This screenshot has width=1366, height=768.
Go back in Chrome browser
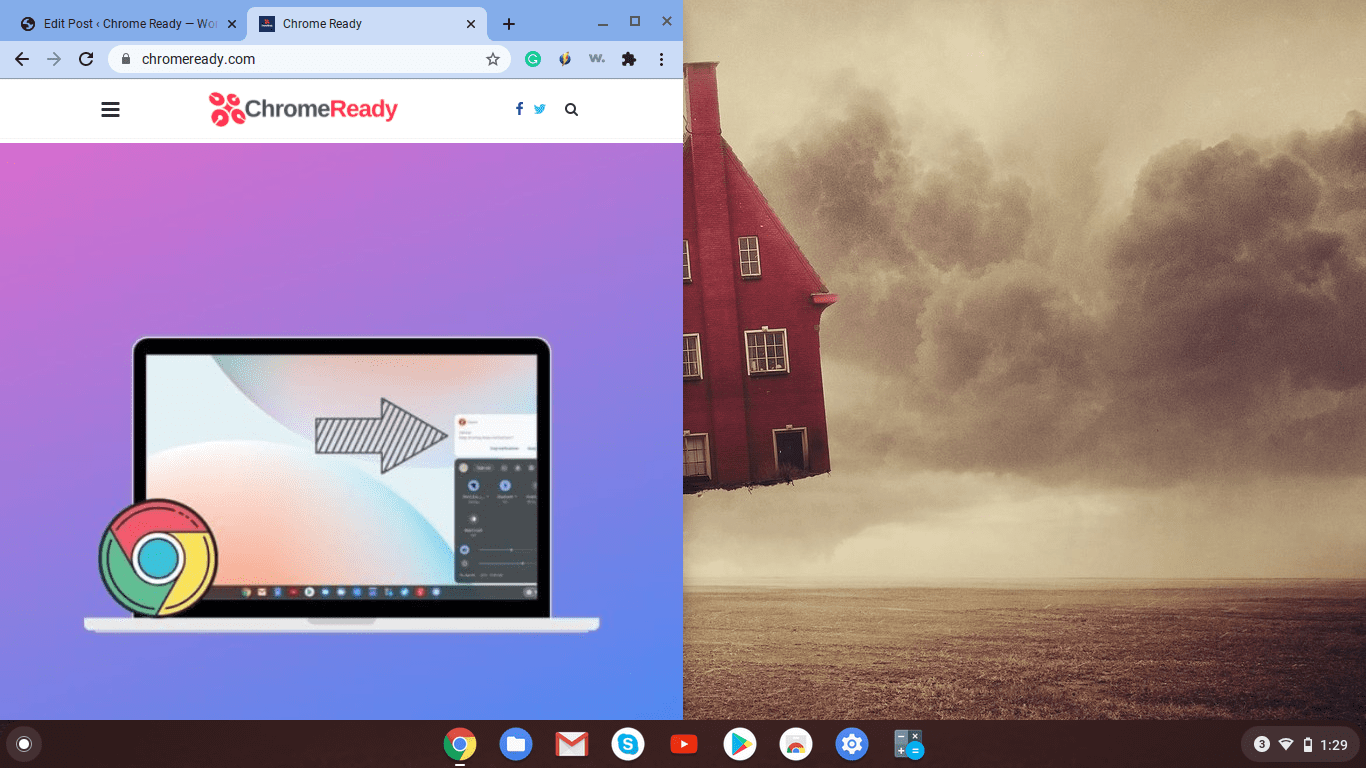click(22, 59)
